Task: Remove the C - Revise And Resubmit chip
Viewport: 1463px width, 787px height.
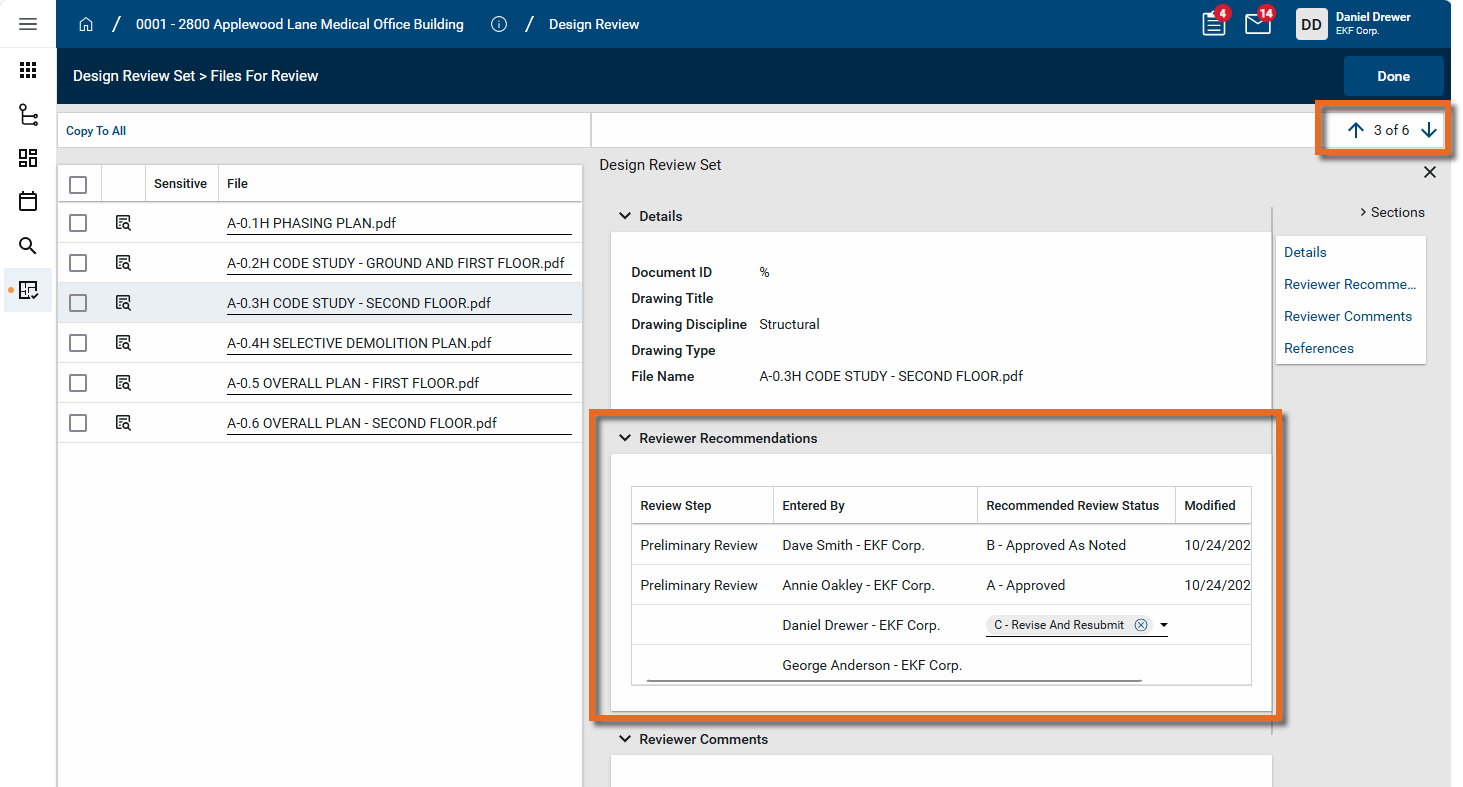Action: 1141,625
